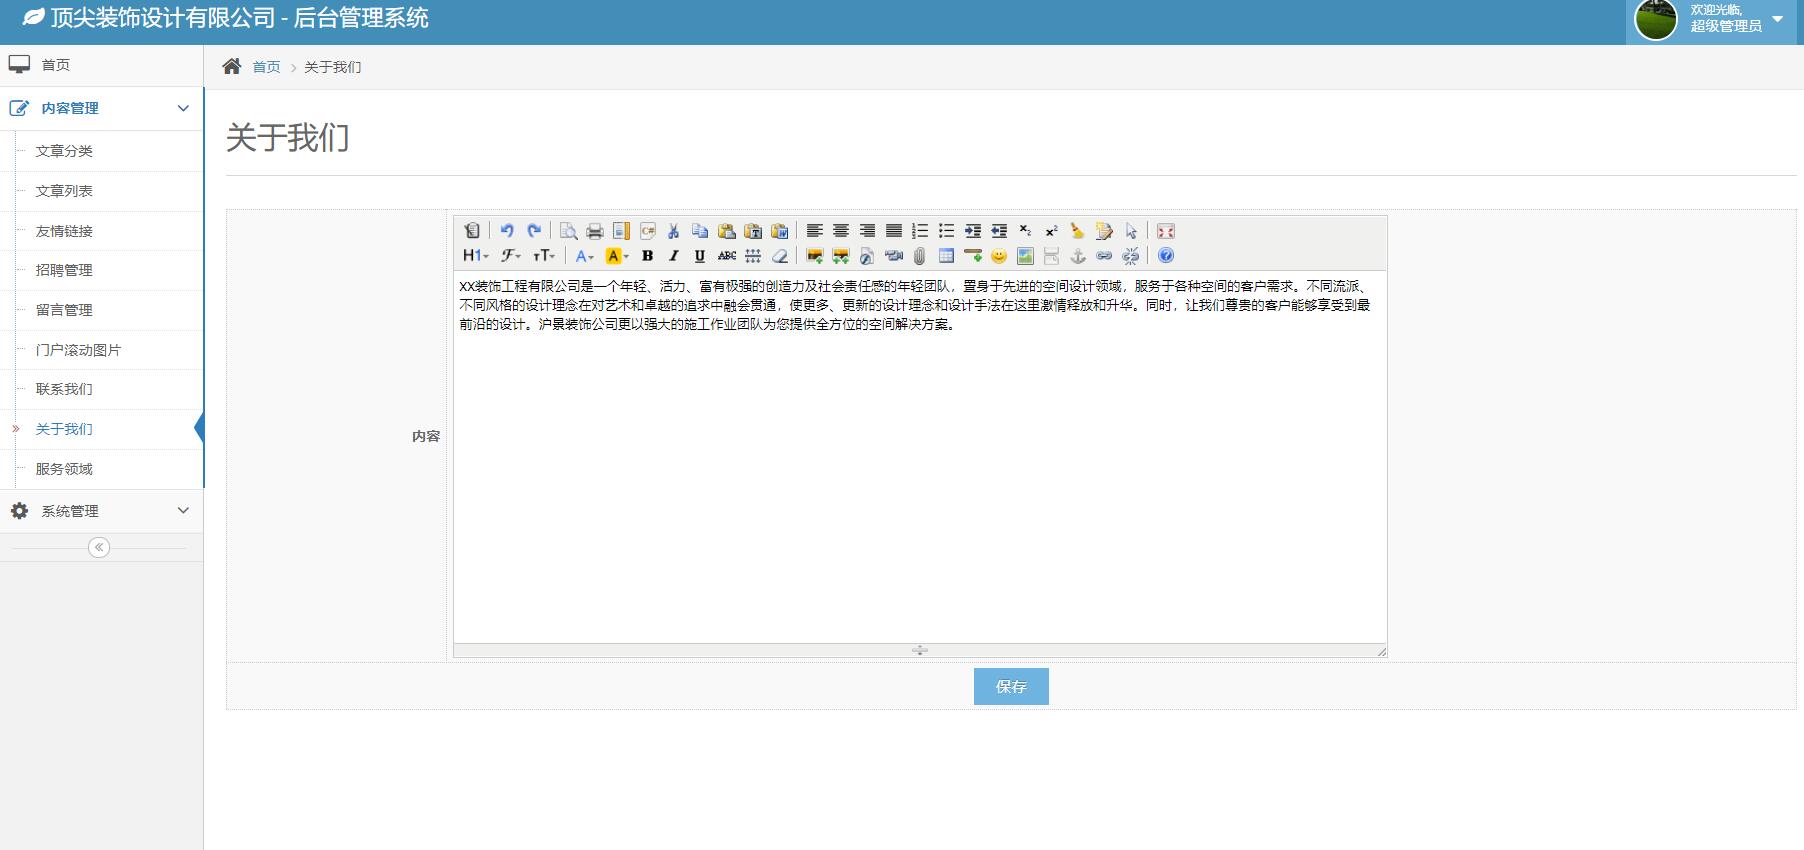1804x850 pixels.
Task: Undo the last edit
Action: (507, 231)
